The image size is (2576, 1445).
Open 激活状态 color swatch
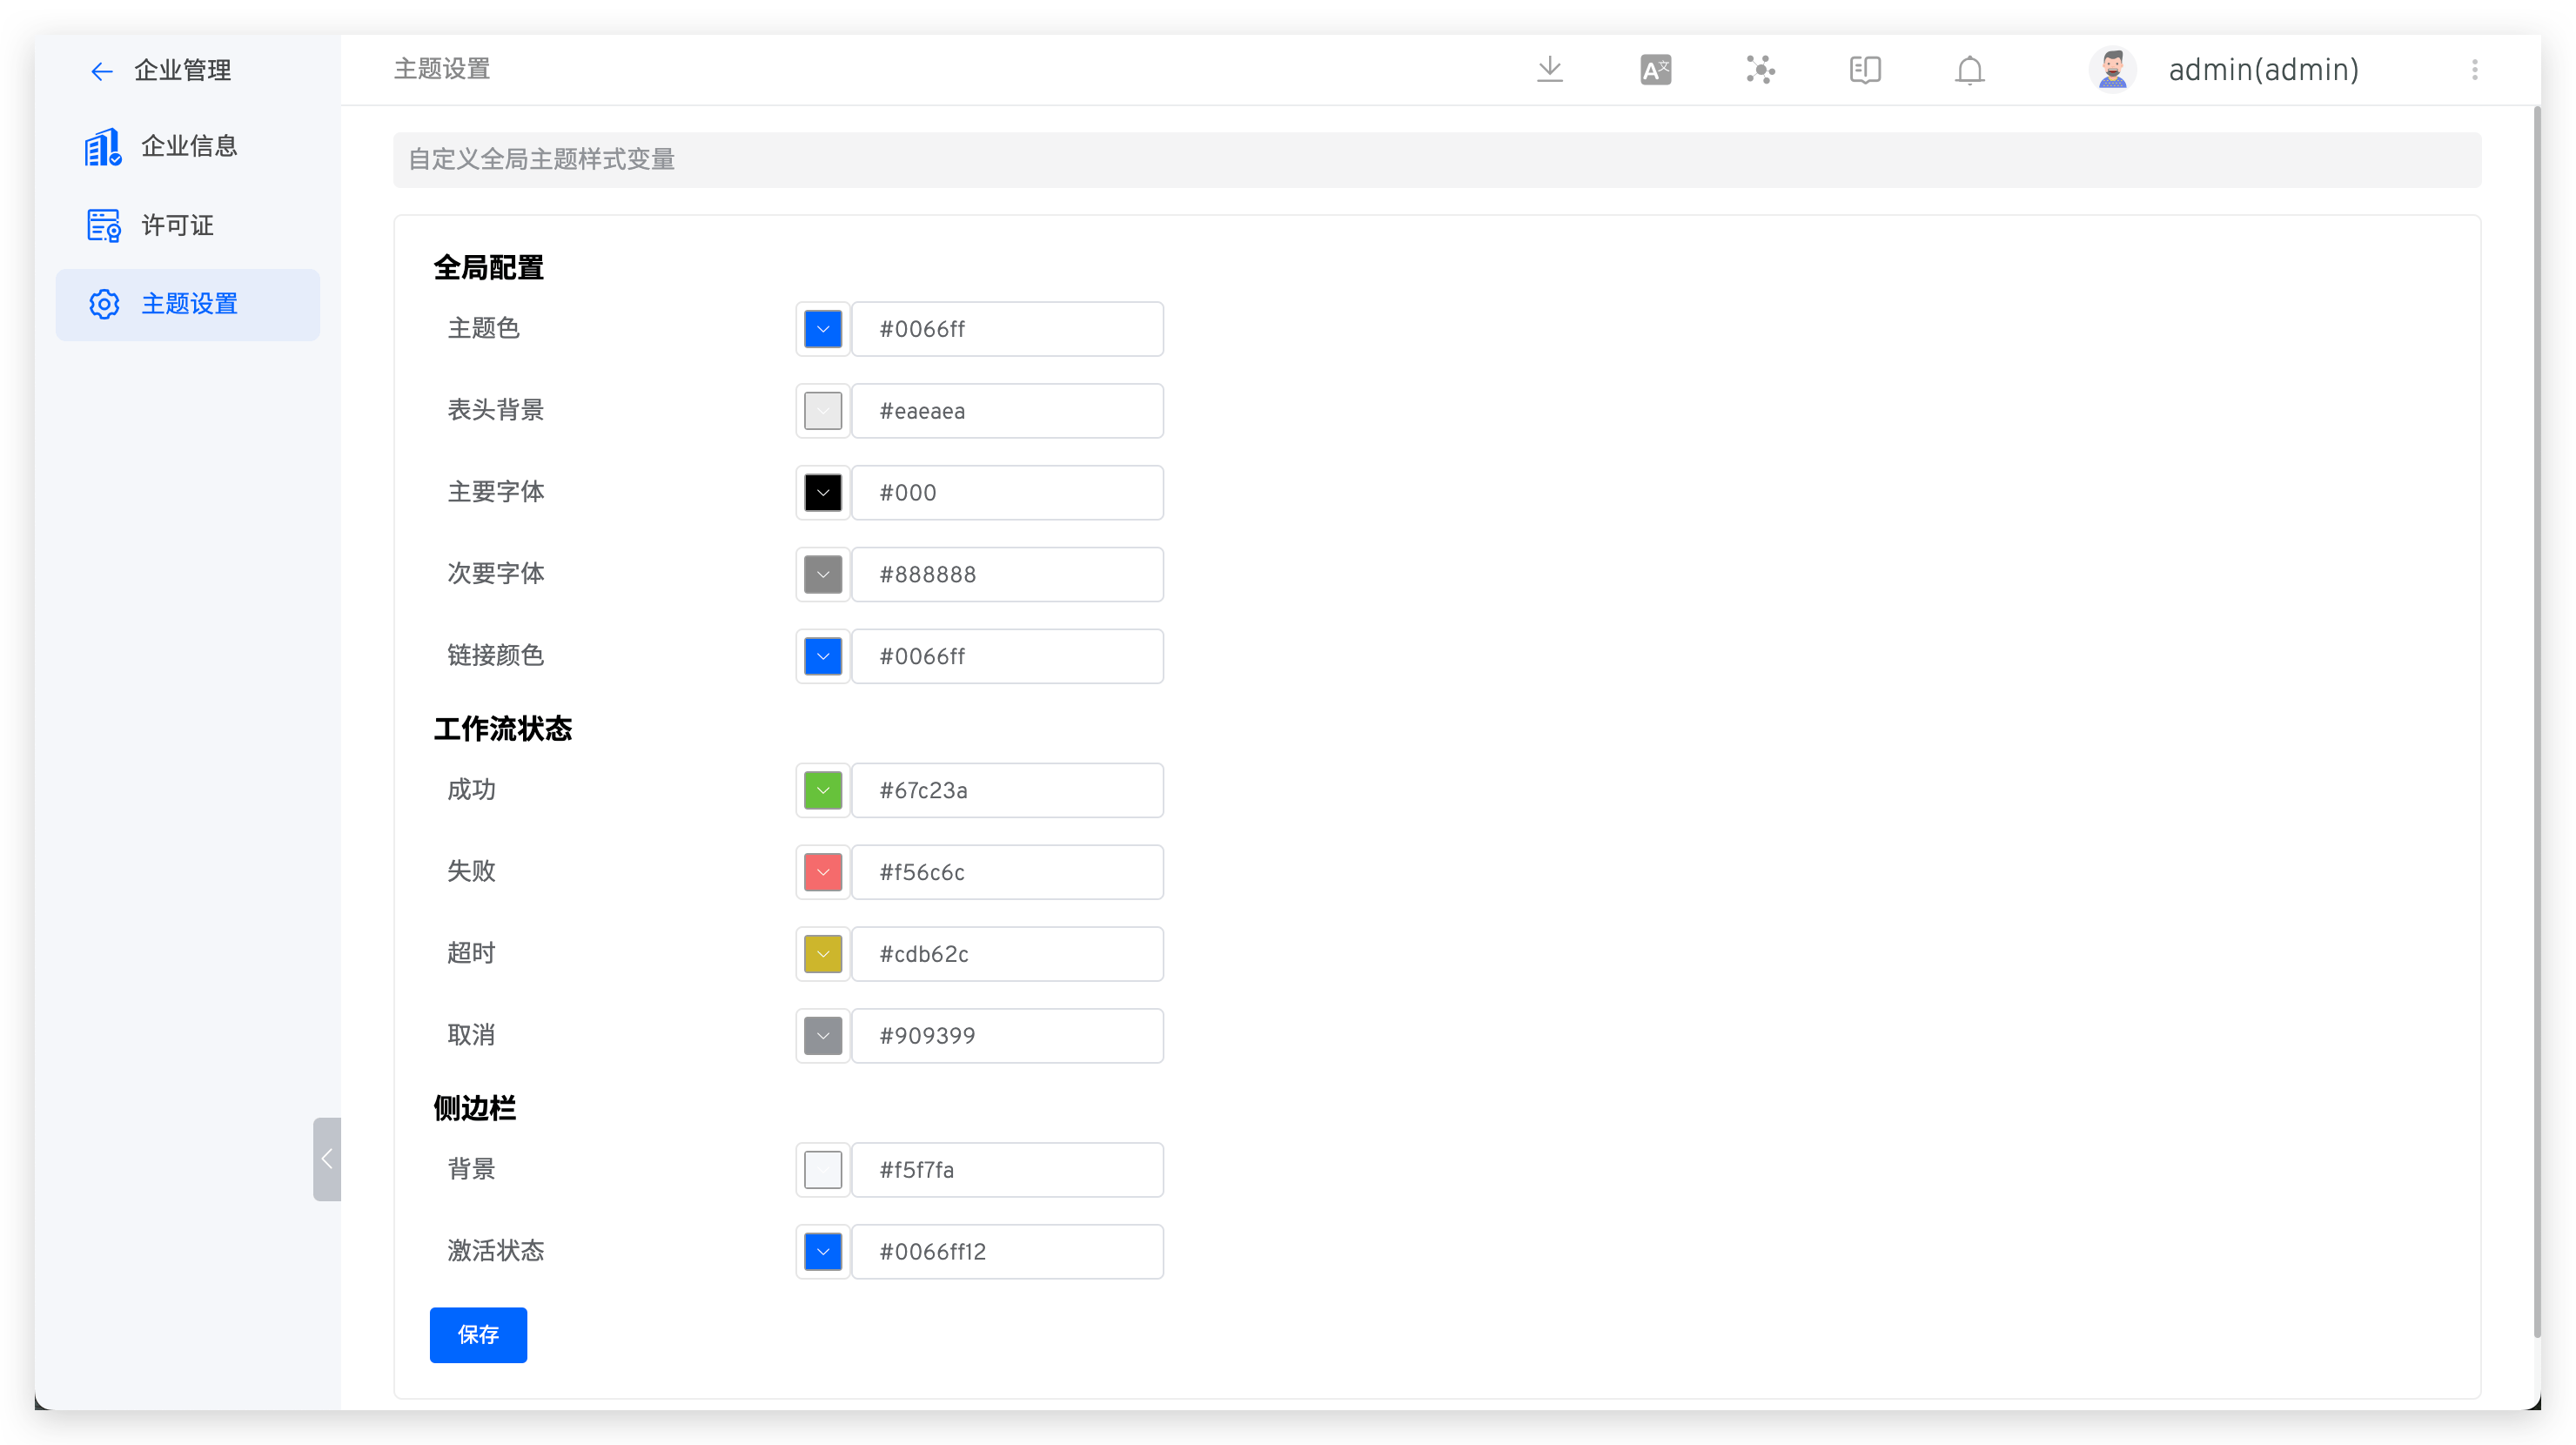pyautogui.click(x=823, y=1251)
